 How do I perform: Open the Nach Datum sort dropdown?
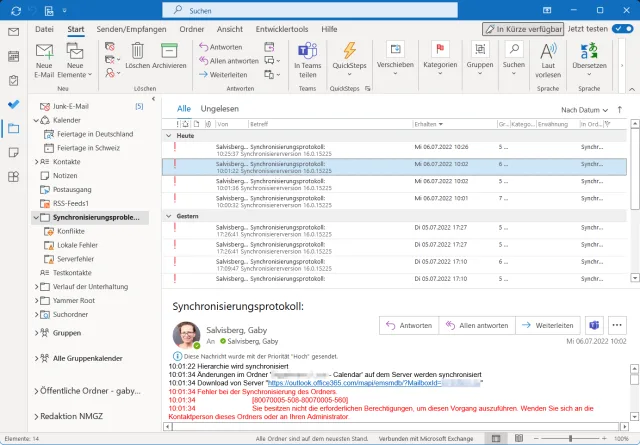[584, 109]
